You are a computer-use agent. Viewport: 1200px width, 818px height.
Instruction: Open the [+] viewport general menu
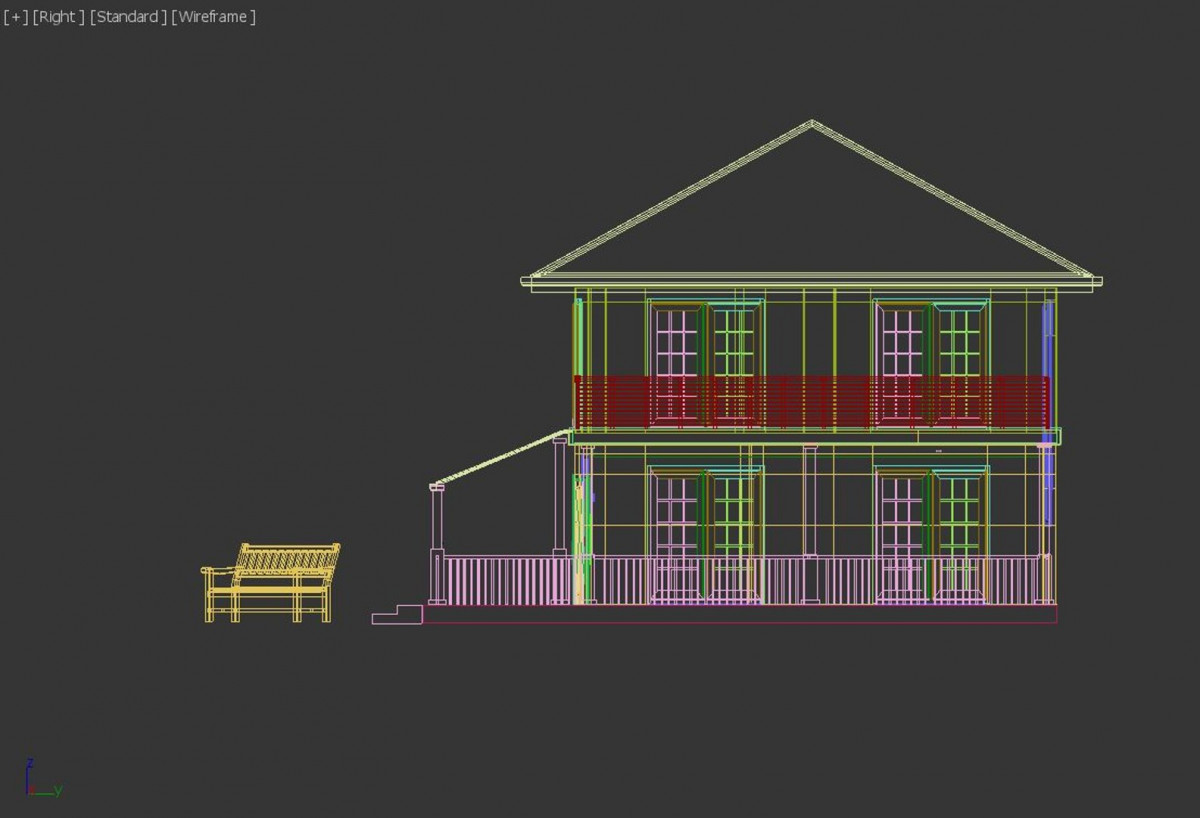pos(15,17)
